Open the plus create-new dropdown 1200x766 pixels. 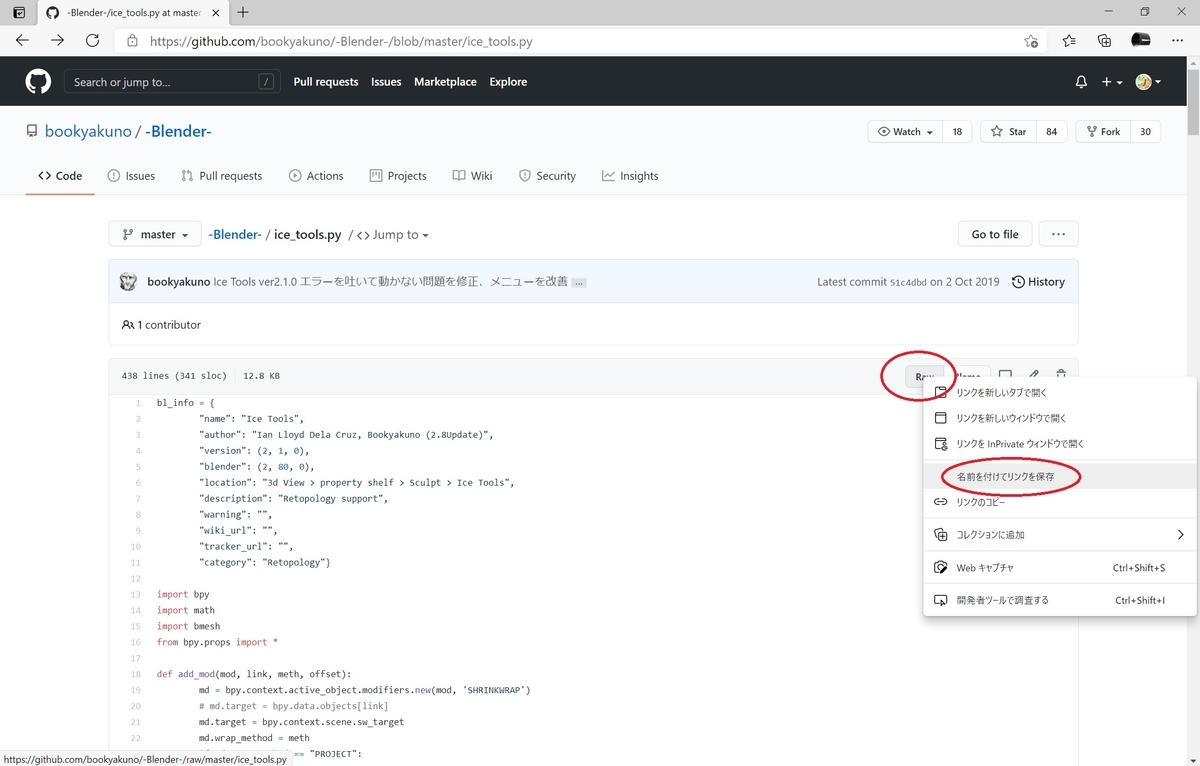click(1112, 82)
